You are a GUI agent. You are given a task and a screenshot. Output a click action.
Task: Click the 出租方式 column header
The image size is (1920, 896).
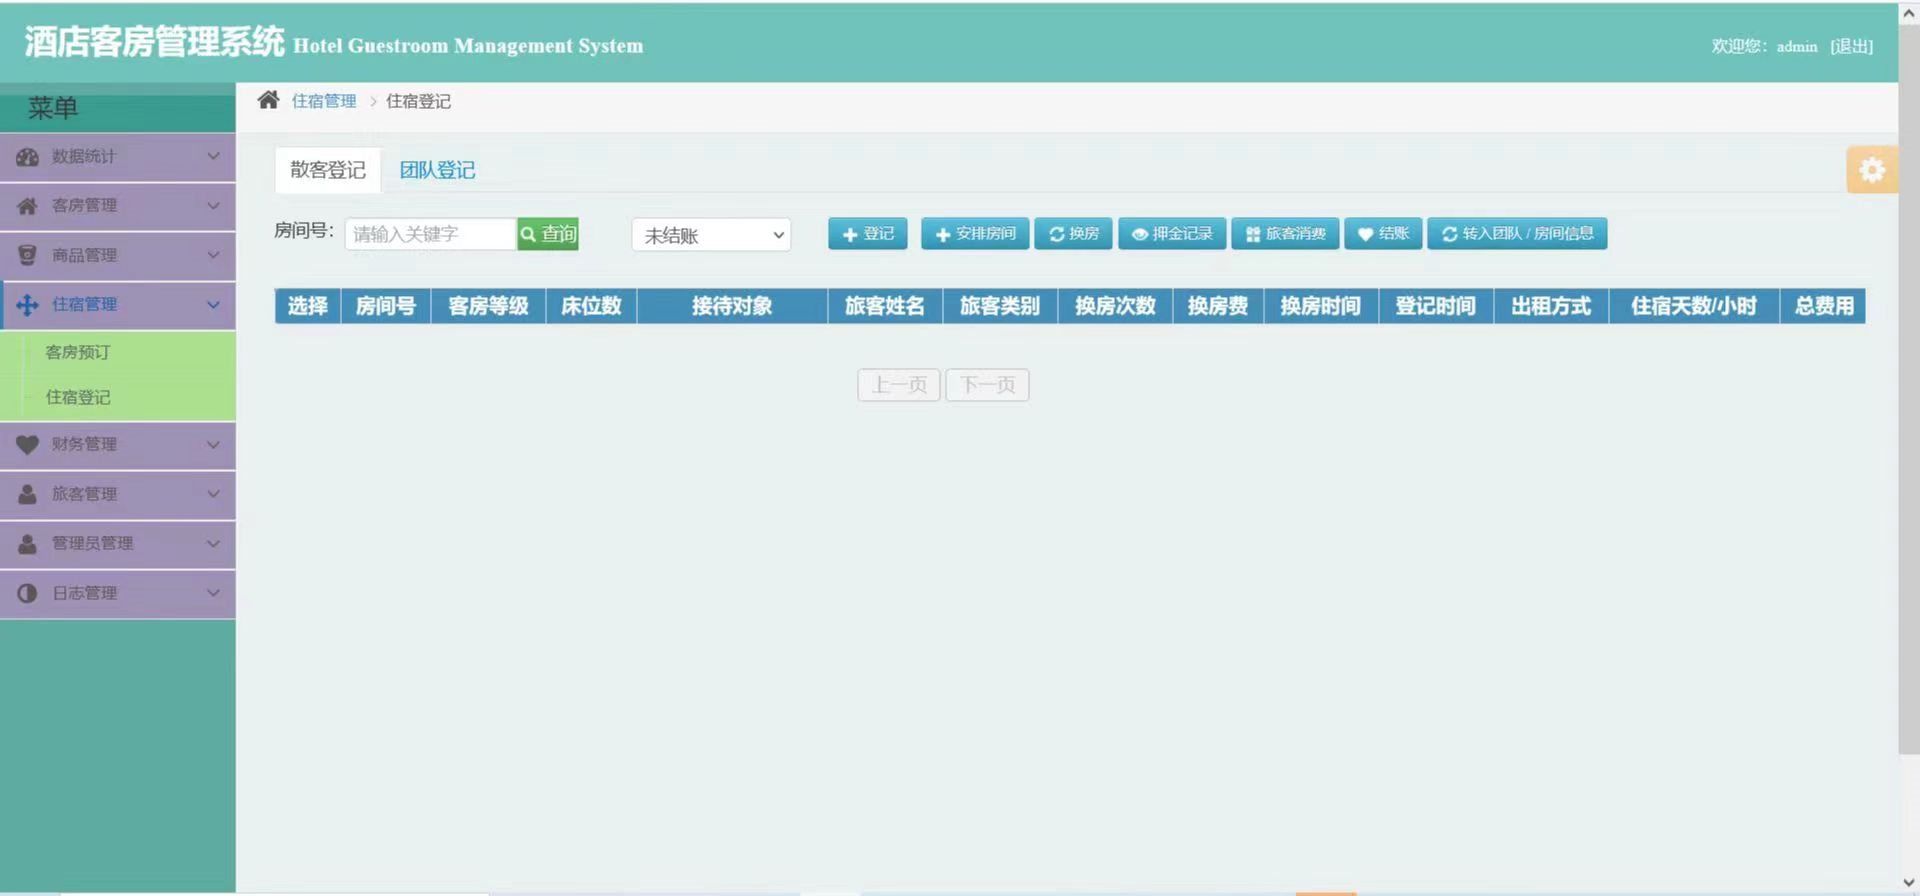pos(1551,306)
